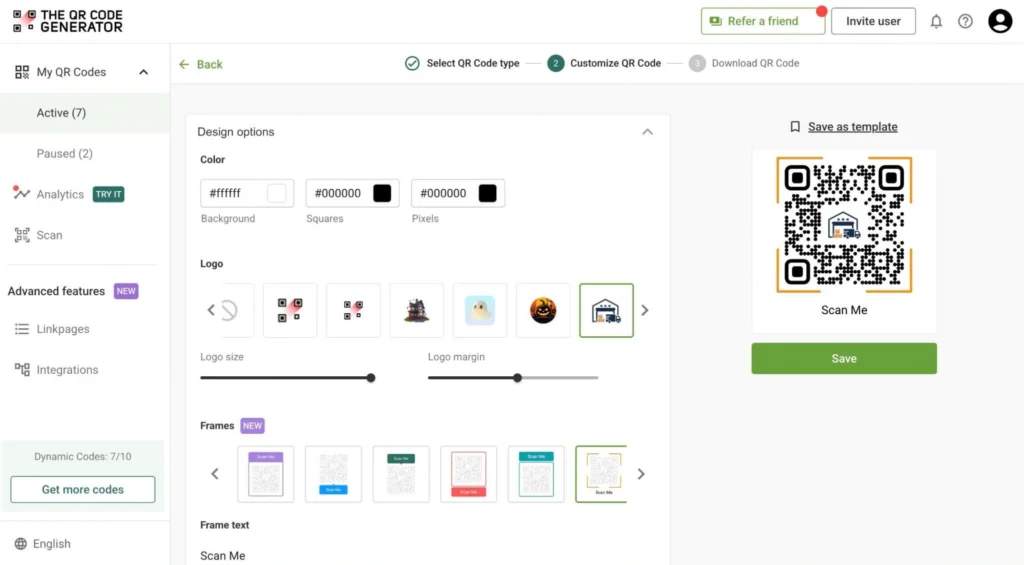The height and width of the screenshot is (565, 1024).
Task: Click the Scan icon in sidebar
Action: click(22, 235)
